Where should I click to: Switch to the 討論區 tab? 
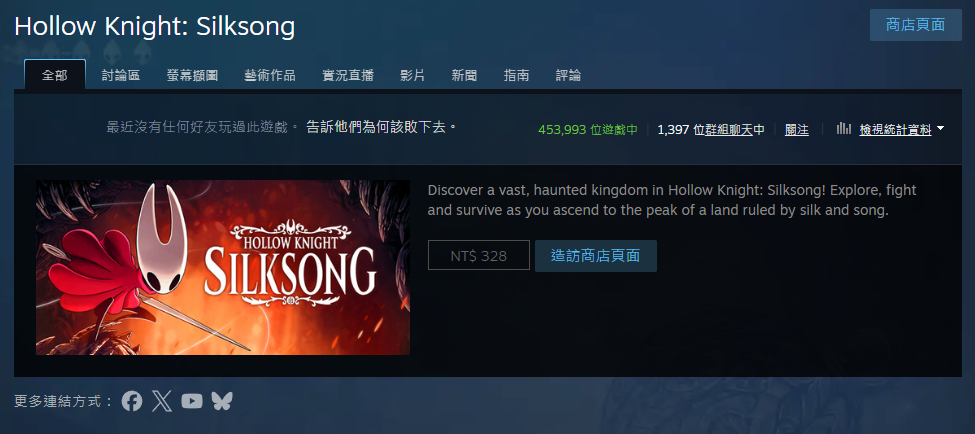coord(121,76)
